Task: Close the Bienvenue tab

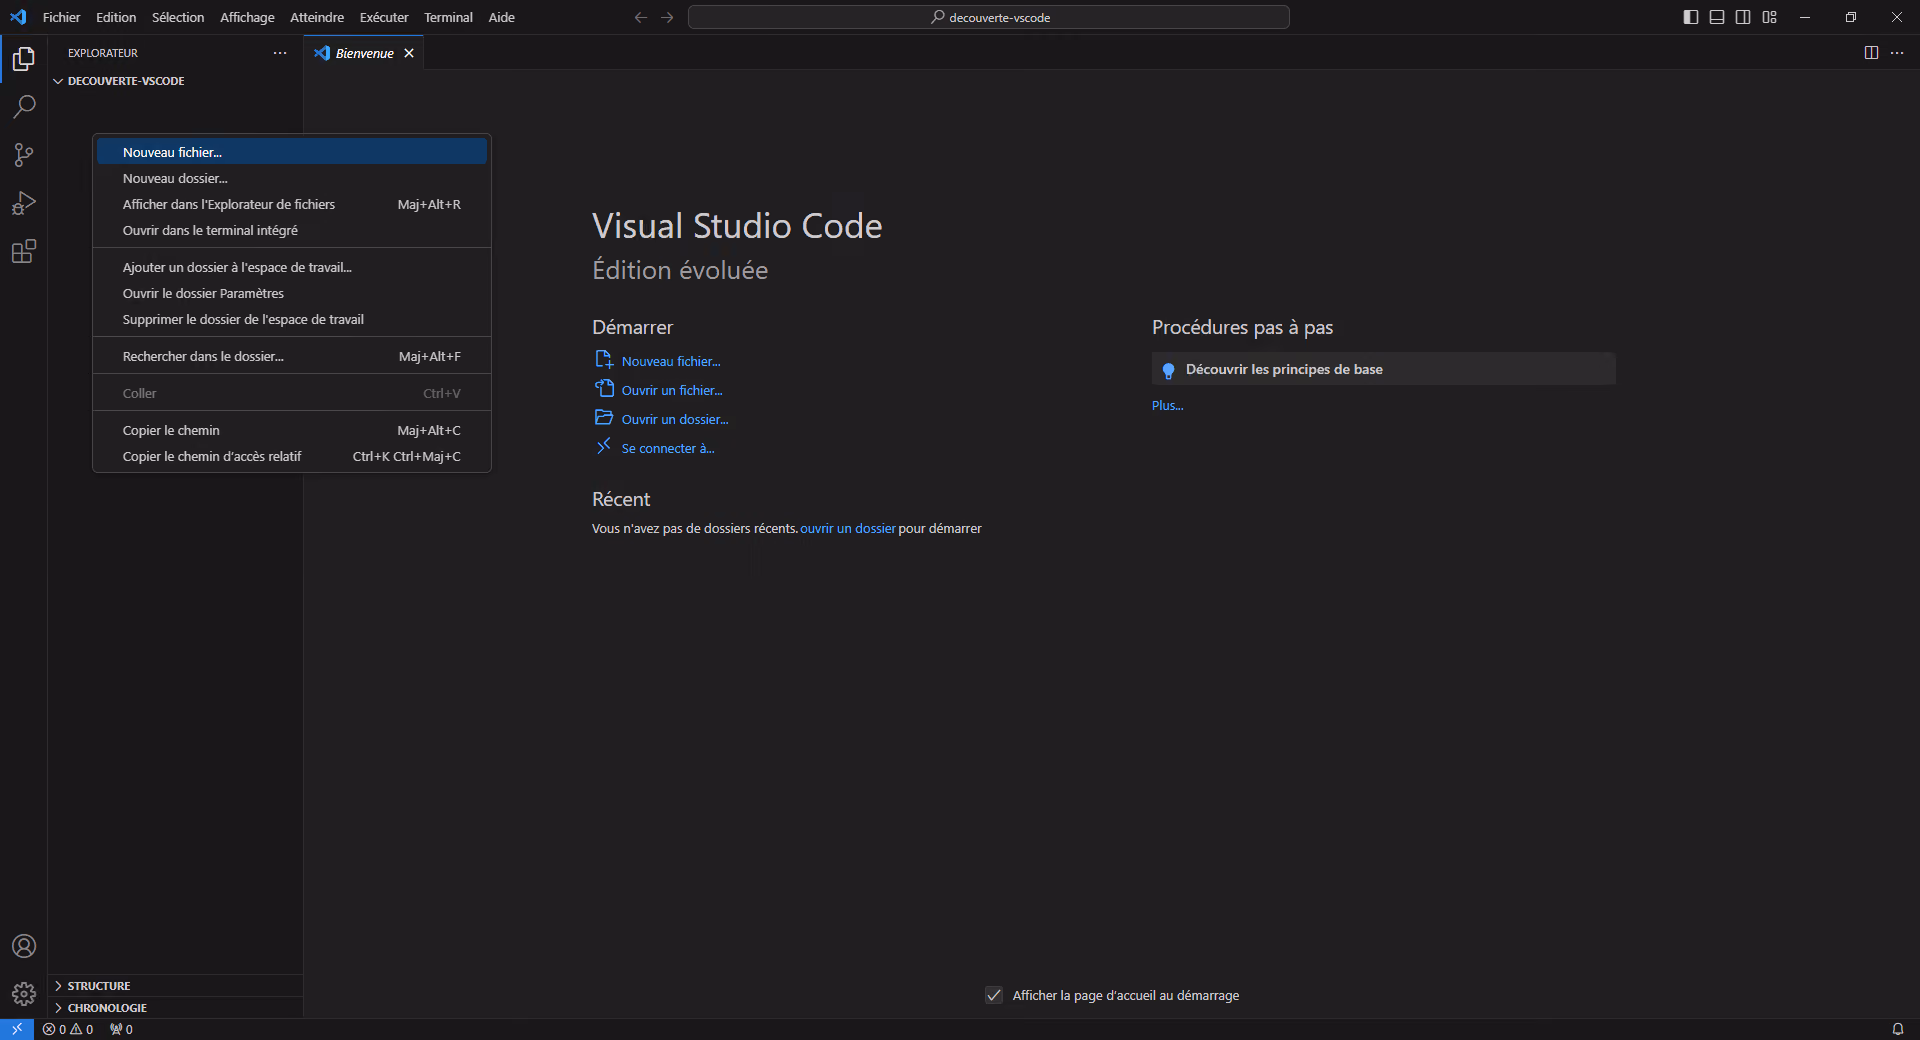Action: 409,53
